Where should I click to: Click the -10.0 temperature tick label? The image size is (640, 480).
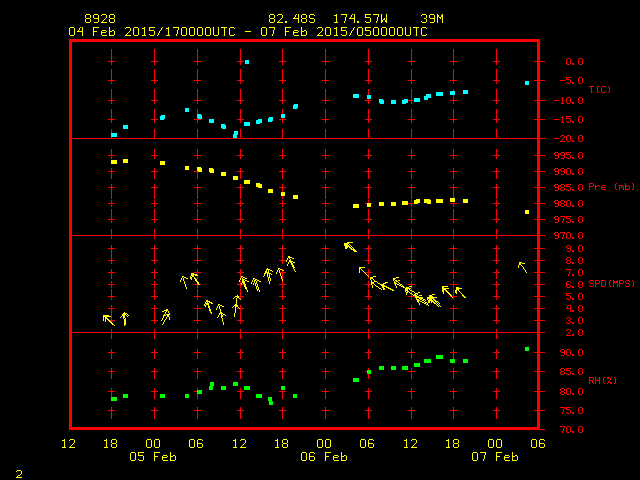(x=569, y=100)
